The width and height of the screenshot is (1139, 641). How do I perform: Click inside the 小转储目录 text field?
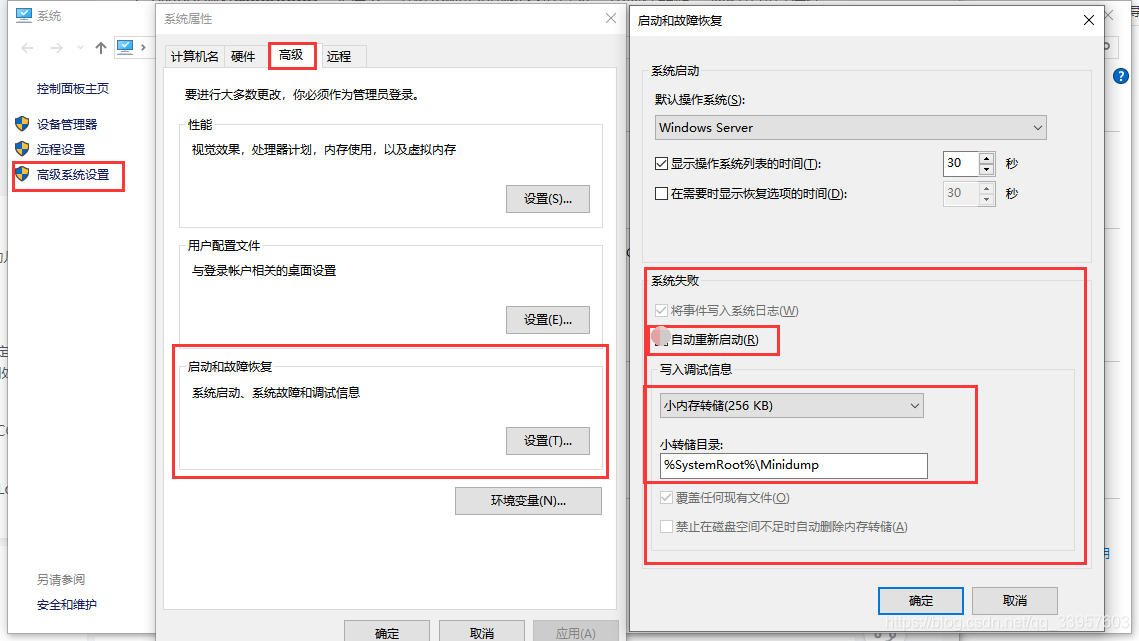coord(790,466)
